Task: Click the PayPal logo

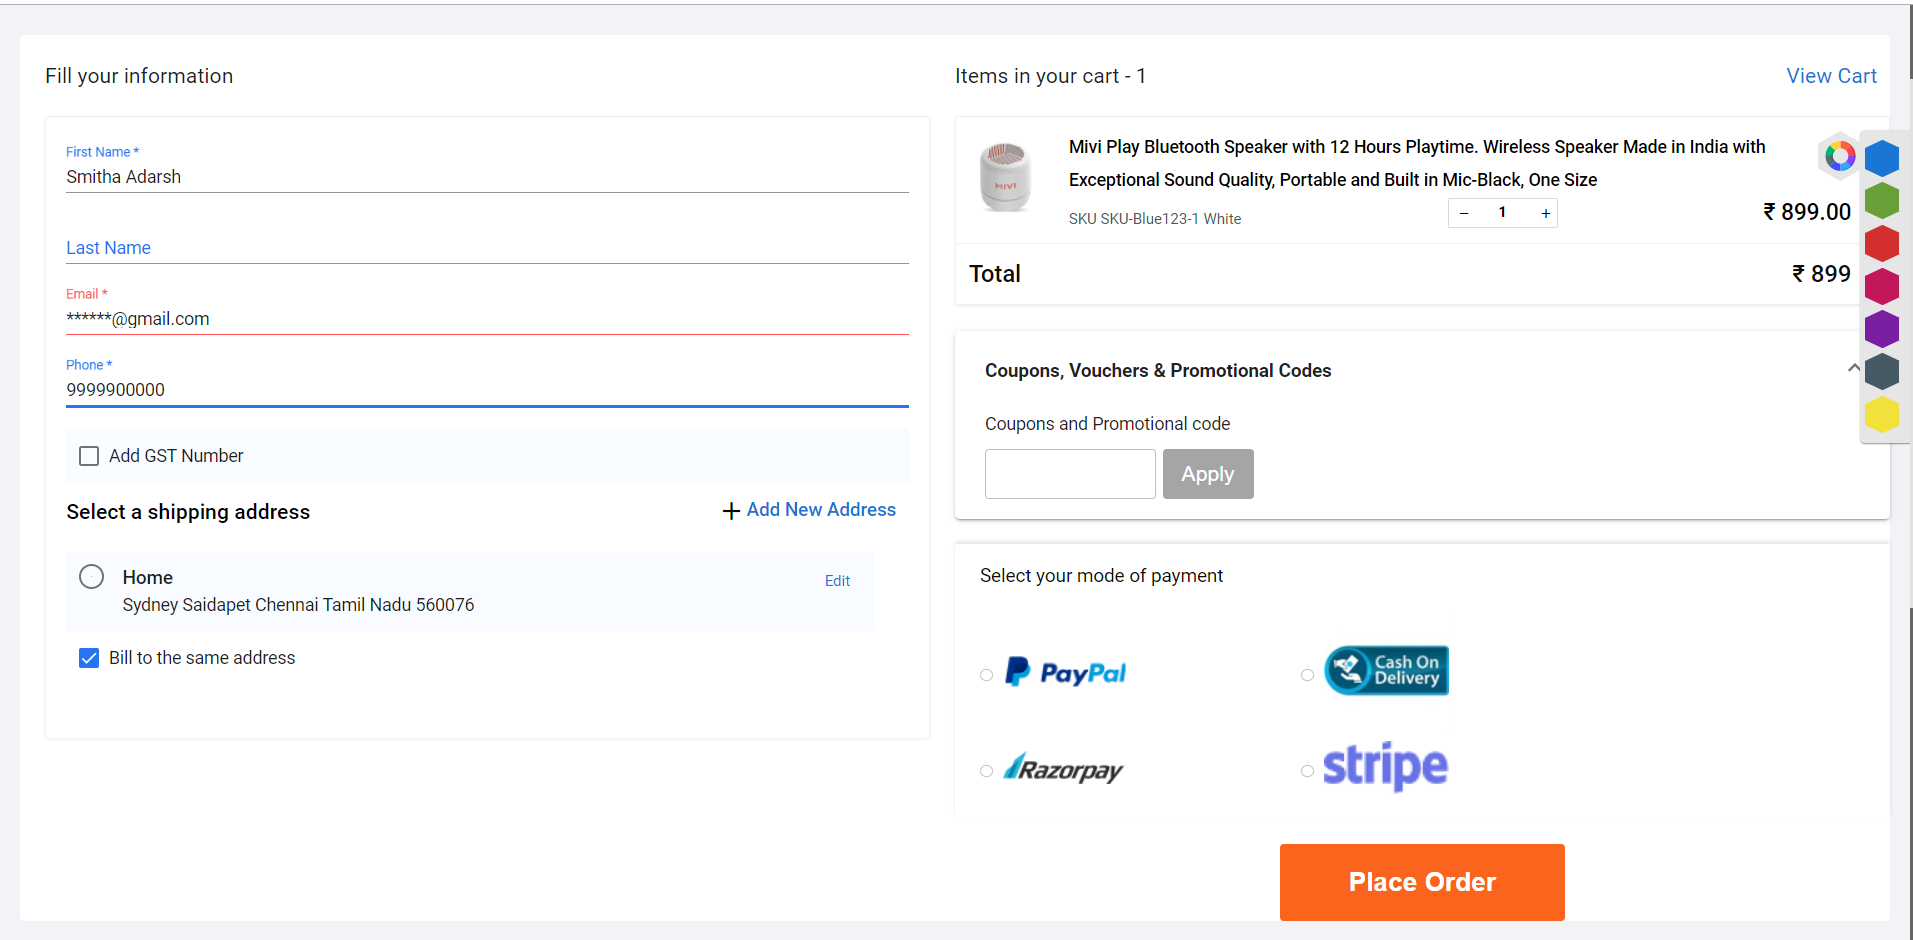Action: coord(1066,672)
